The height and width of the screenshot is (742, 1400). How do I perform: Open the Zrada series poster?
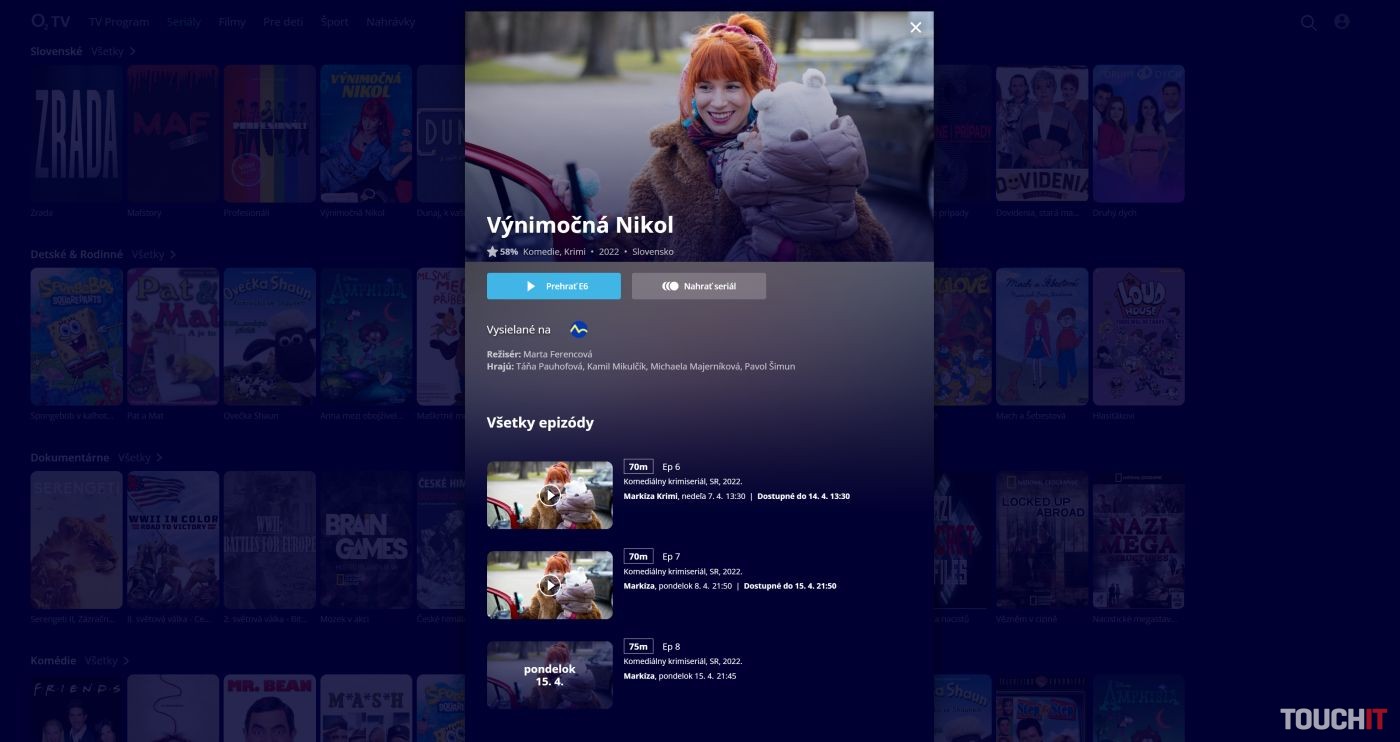pyautogui.click(x=76, y=134)
